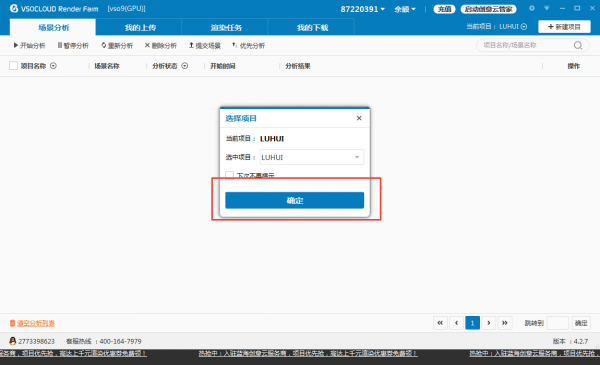This screenshot has height=365, width=600.
Task: Click the search magnifier icon
Action: 578,46
